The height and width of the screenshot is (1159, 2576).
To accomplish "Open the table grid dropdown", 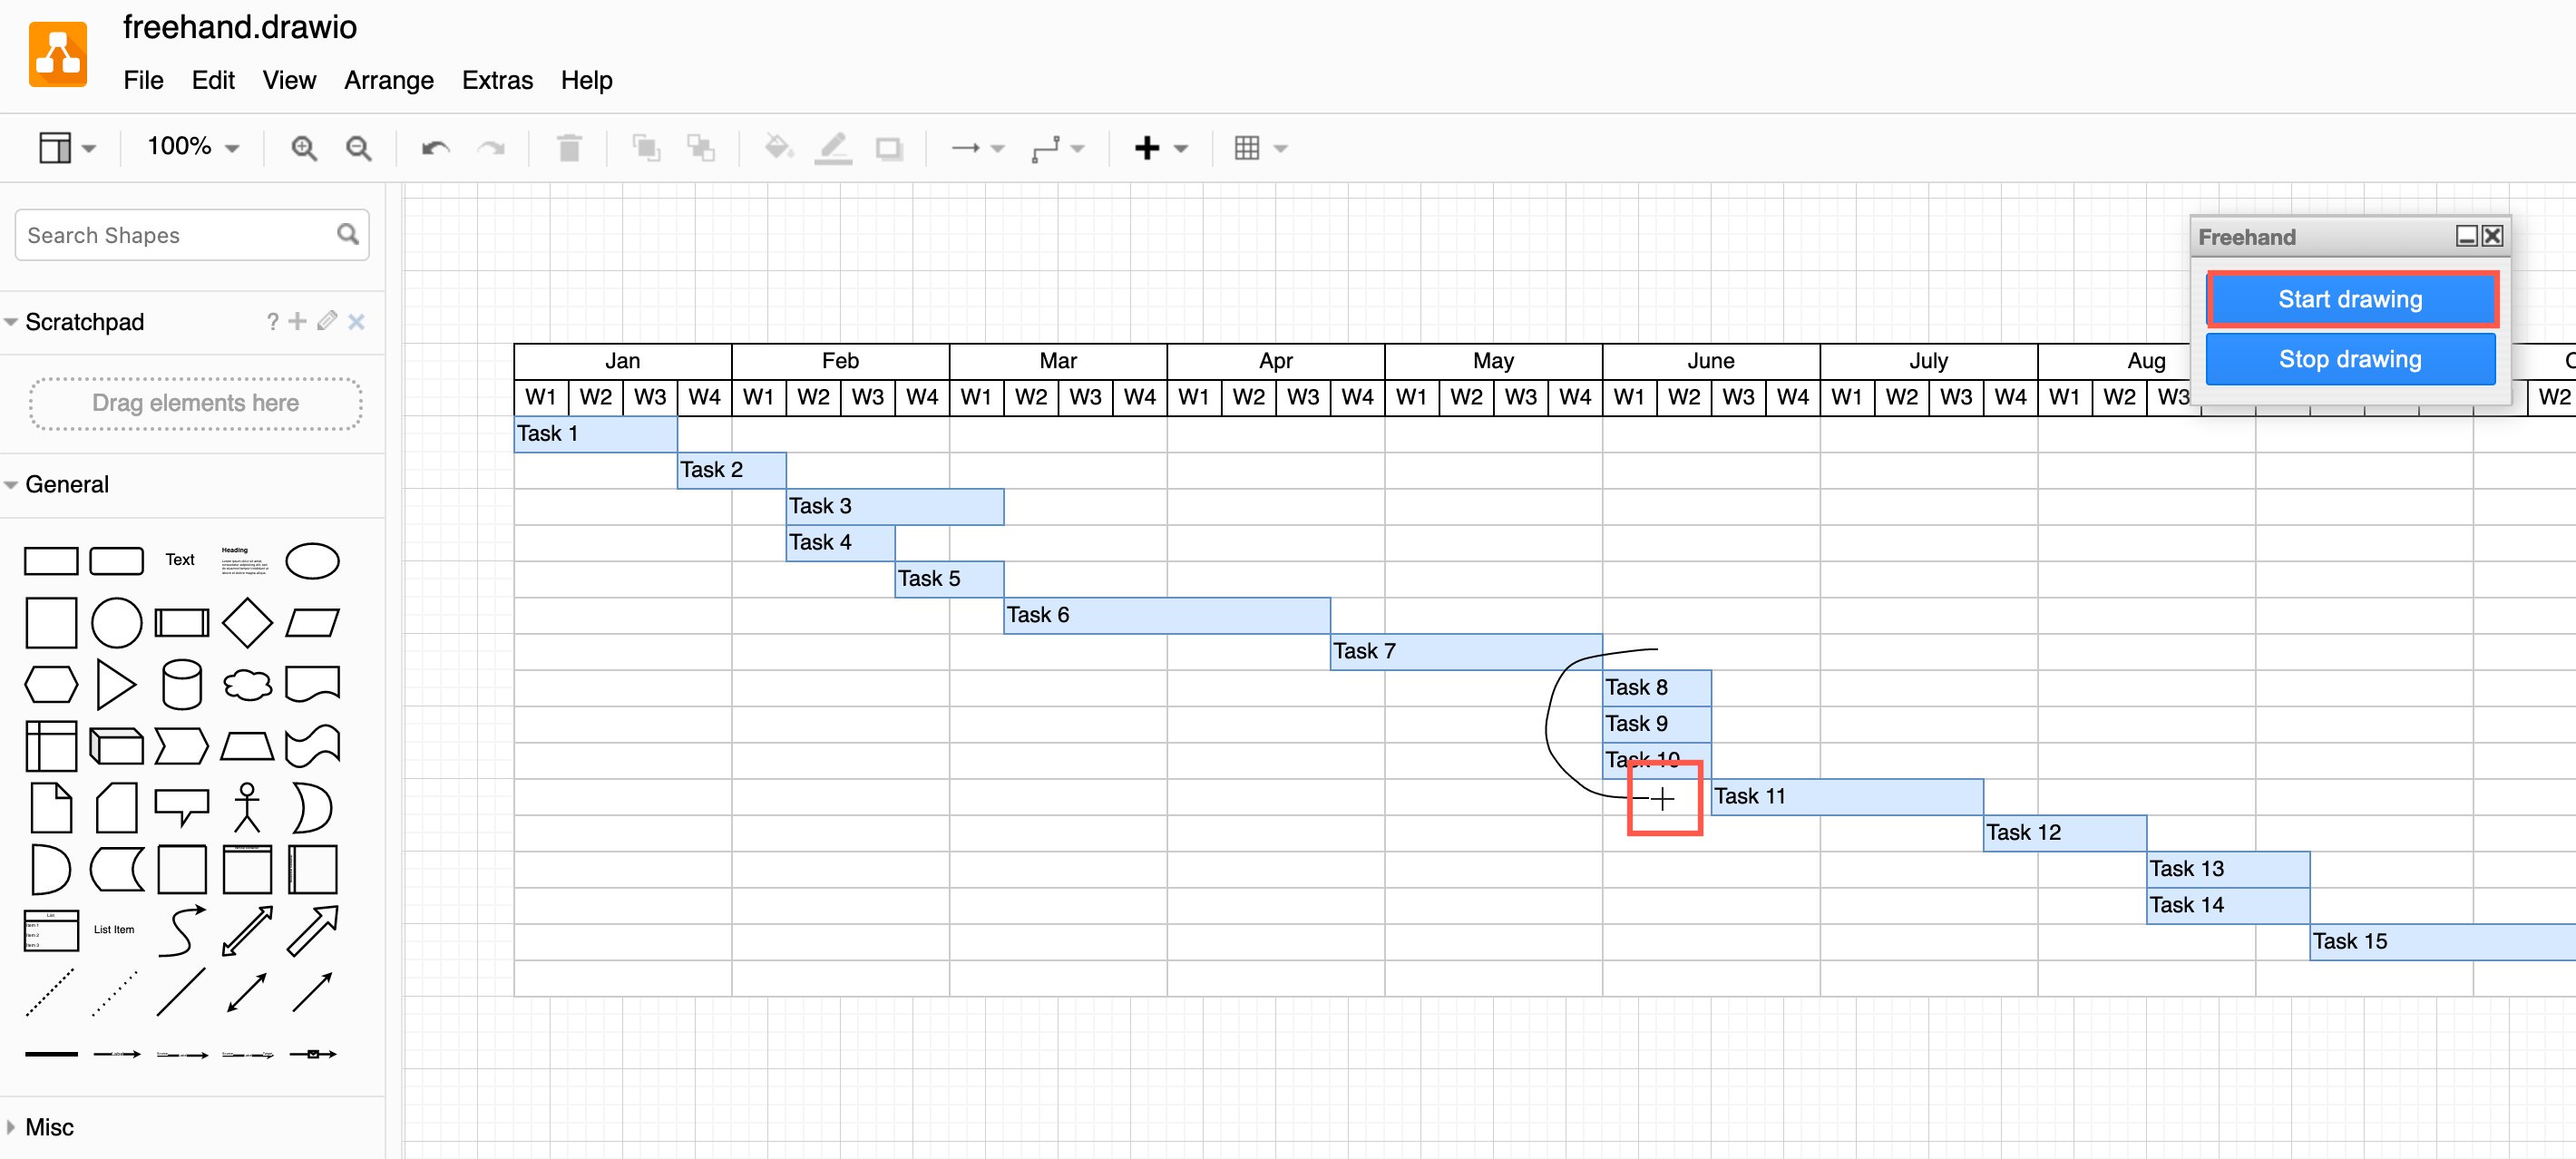I will 1259,149.
